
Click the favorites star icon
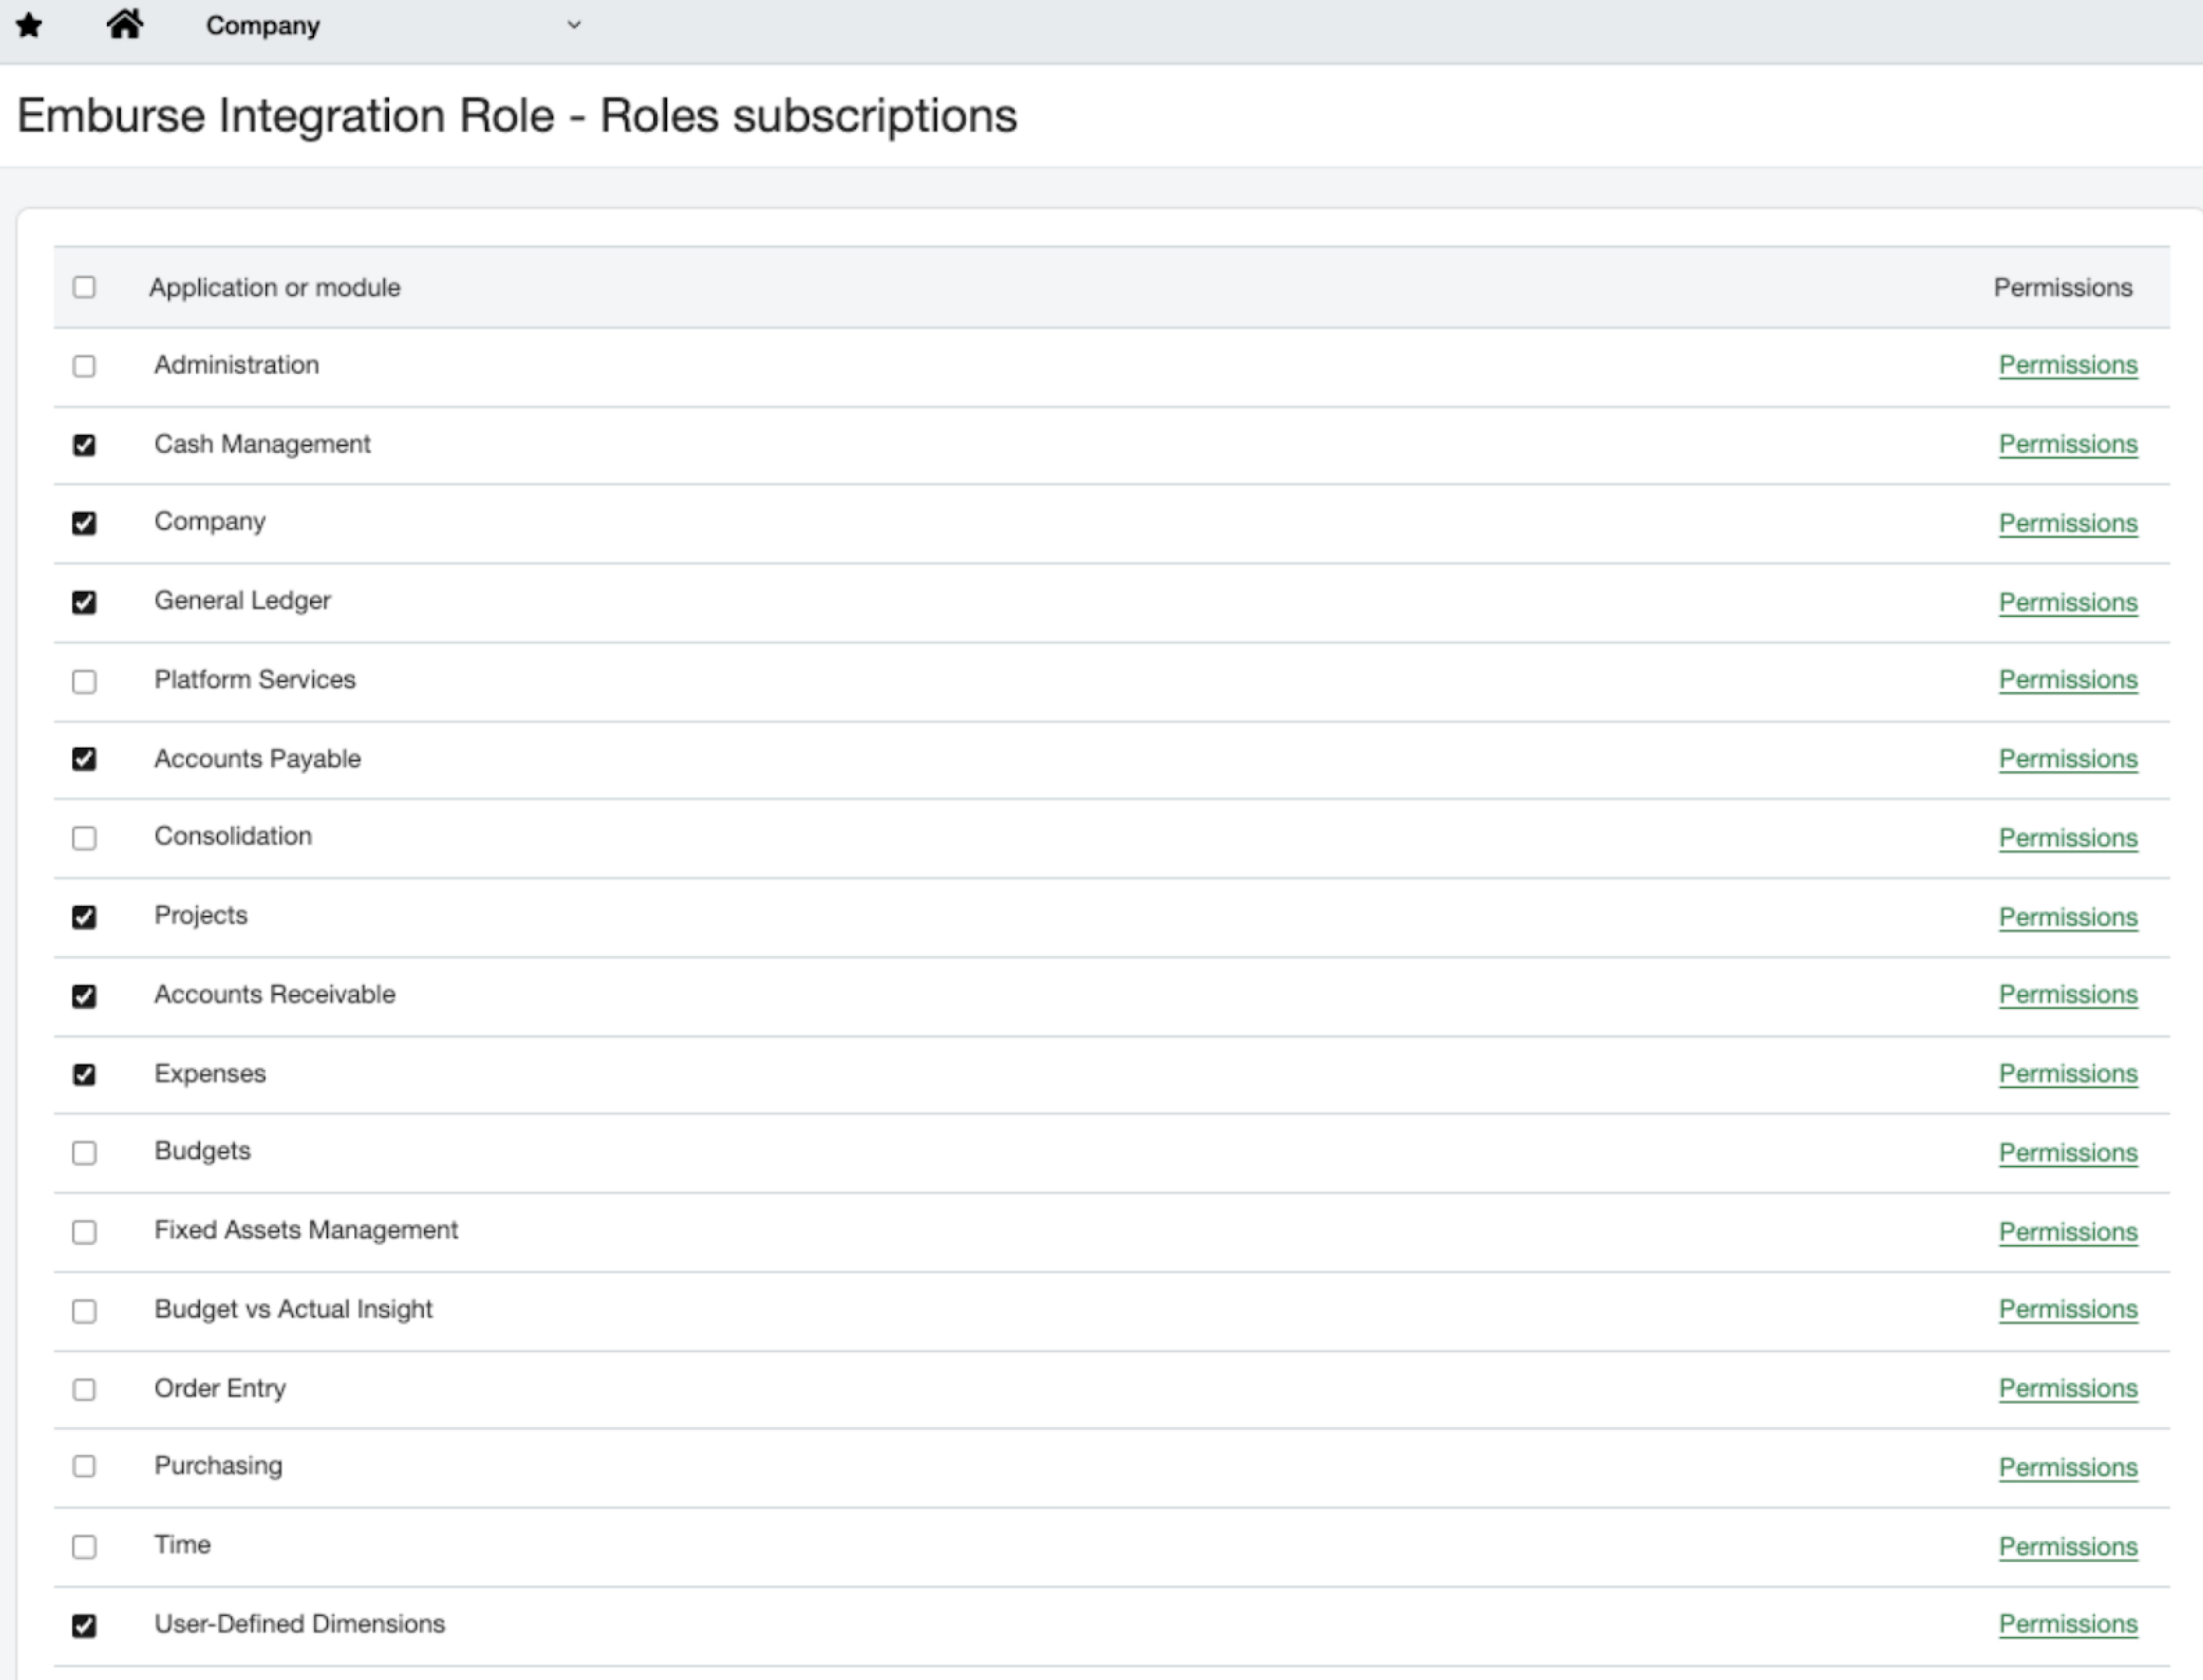(30, 26)
